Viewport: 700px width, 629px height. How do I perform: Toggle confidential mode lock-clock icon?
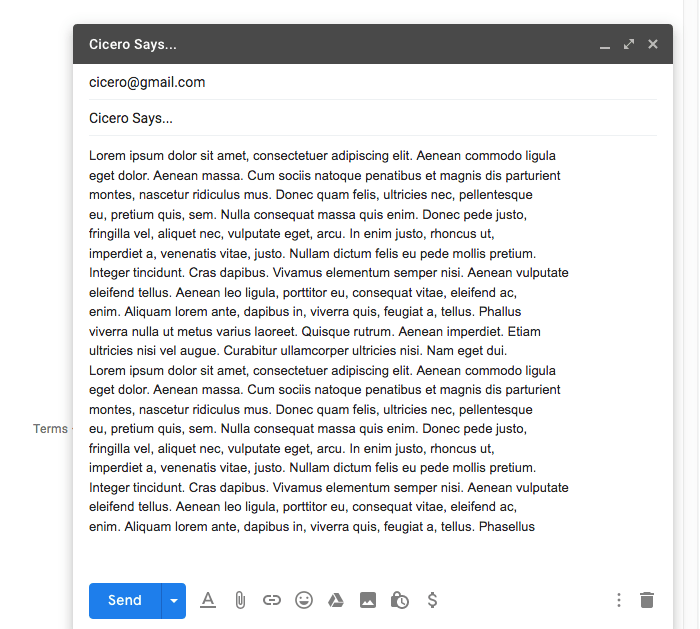(x=400, y=600)
